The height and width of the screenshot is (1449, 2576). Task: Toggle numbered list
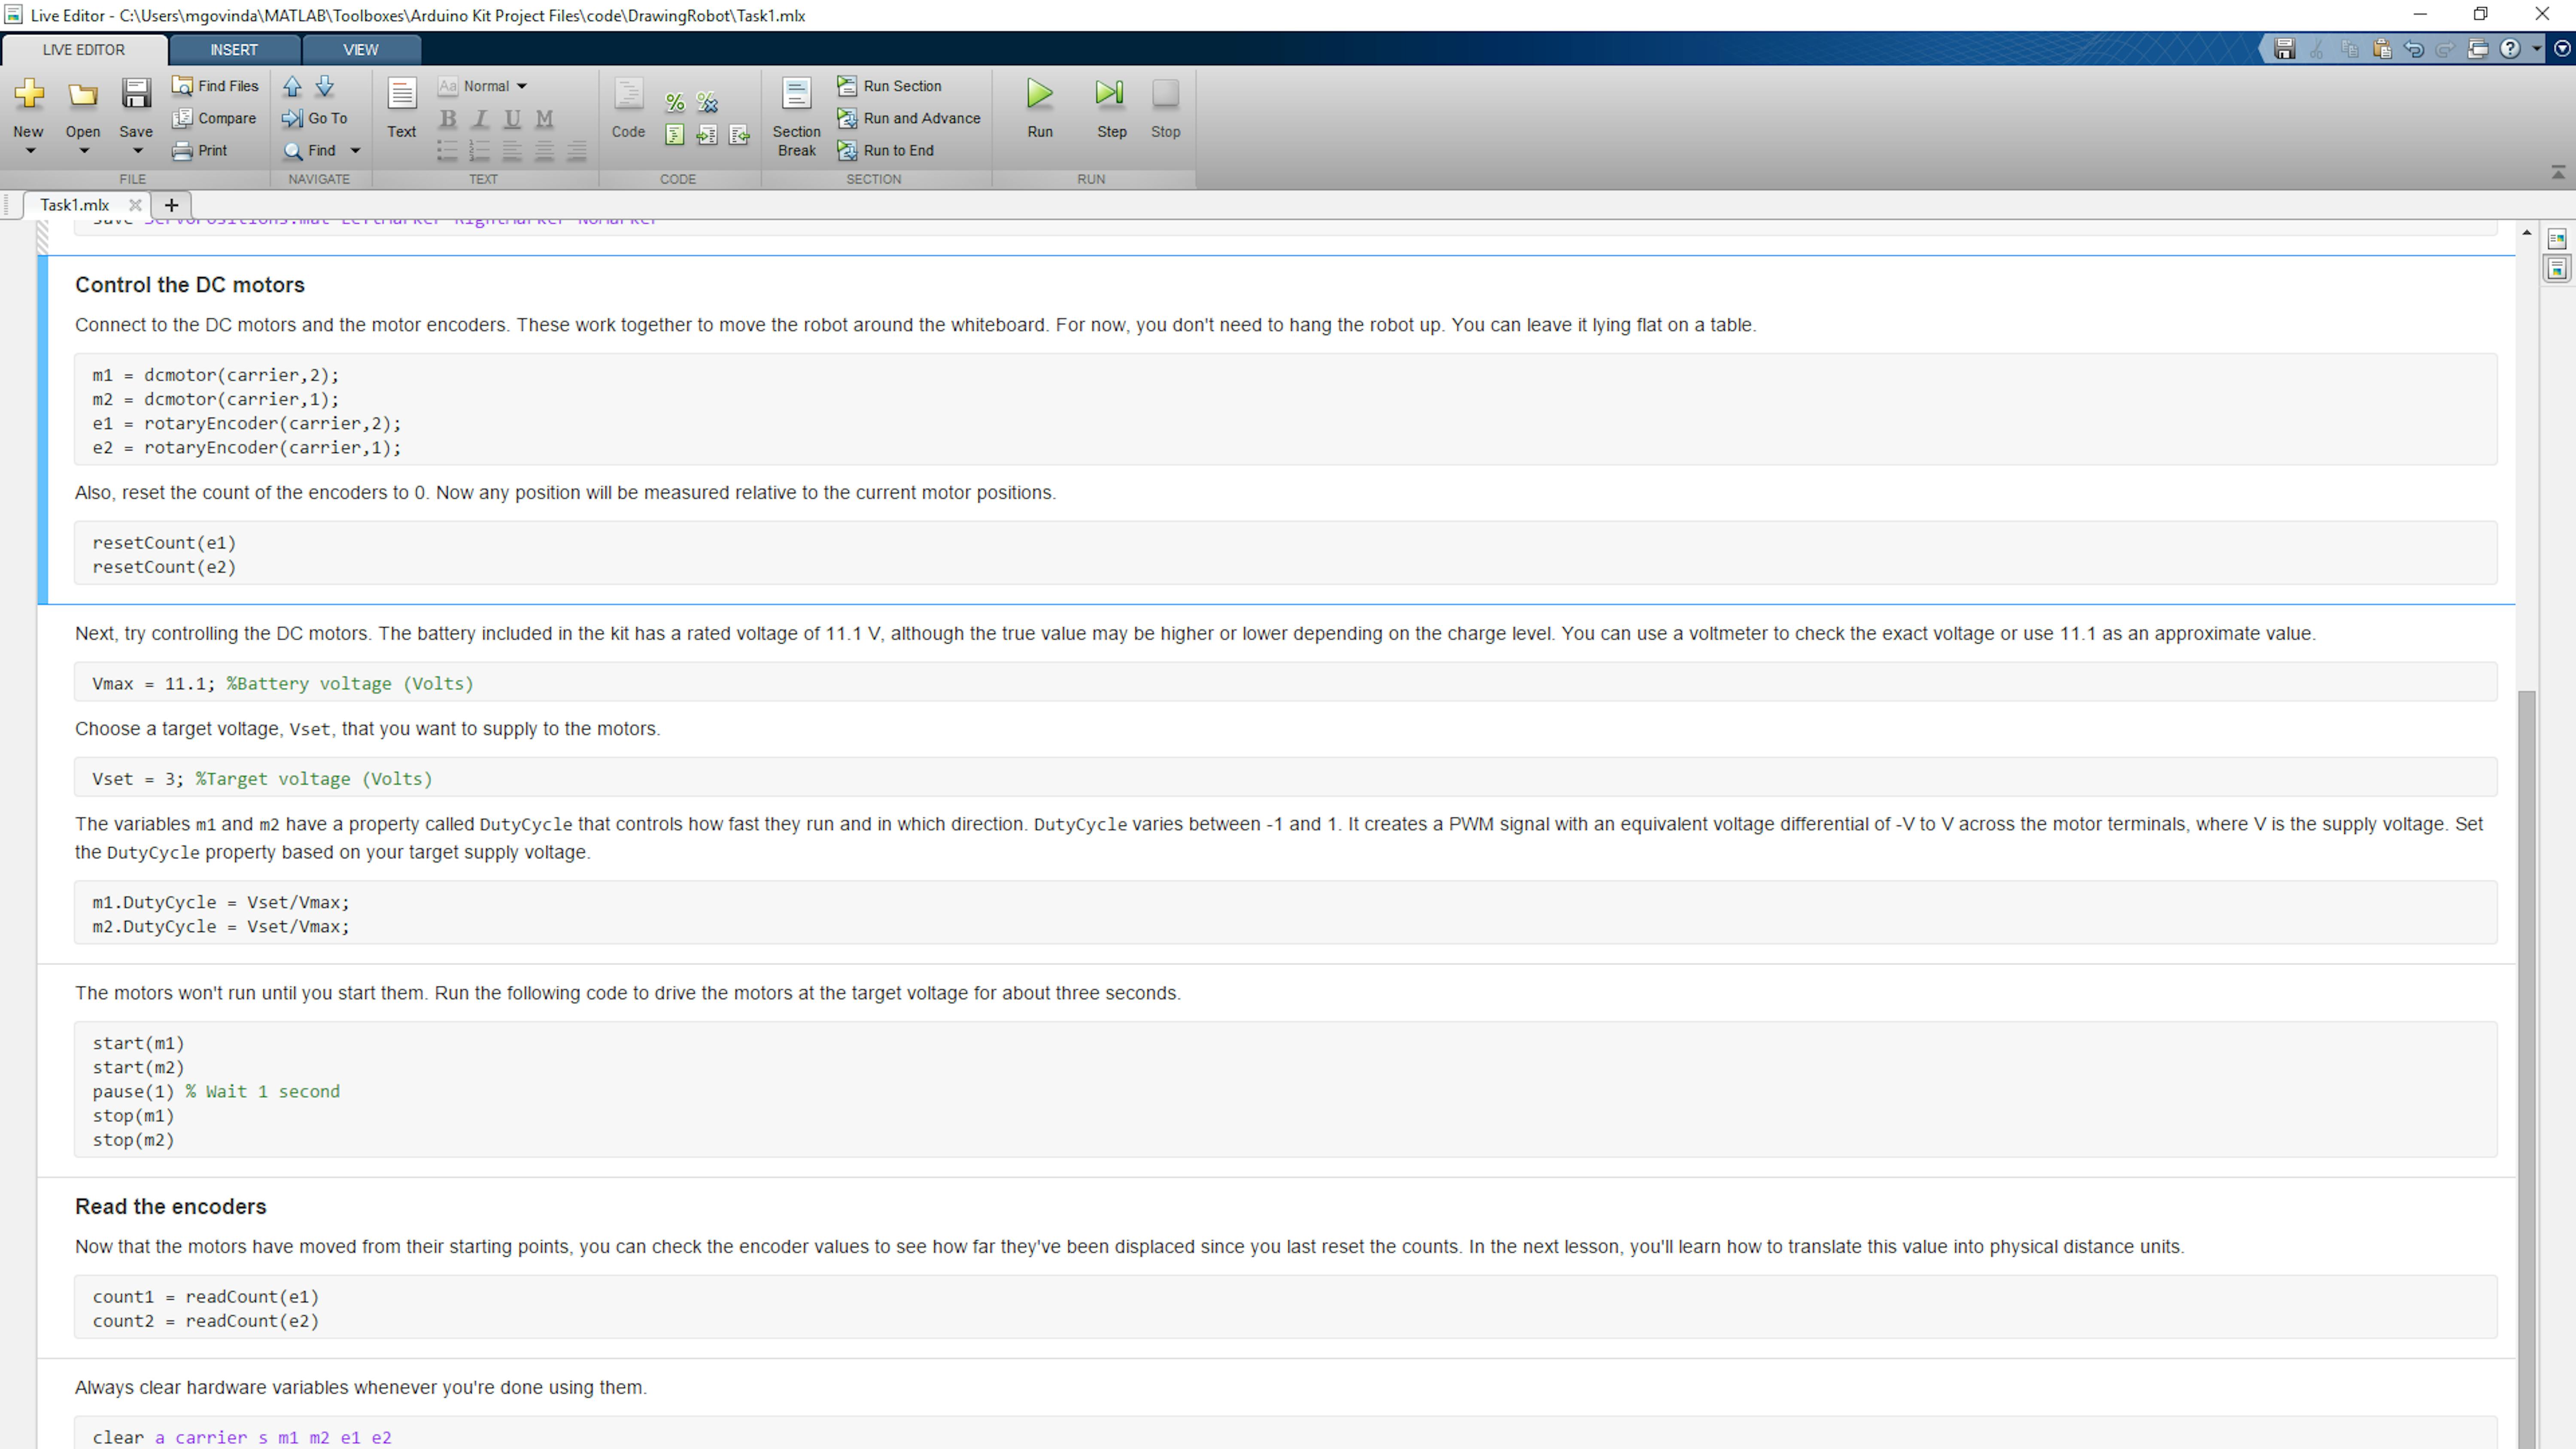pyautogui.click(x=479, y=151)
